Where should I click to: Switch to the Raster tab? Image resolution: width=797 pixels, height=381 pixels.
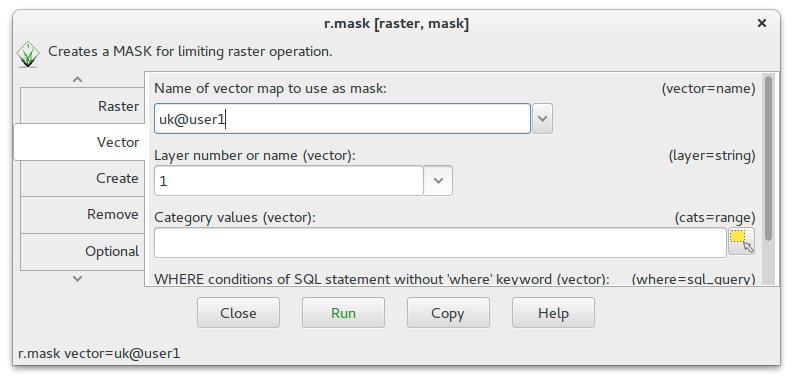[x=82, y=106]
